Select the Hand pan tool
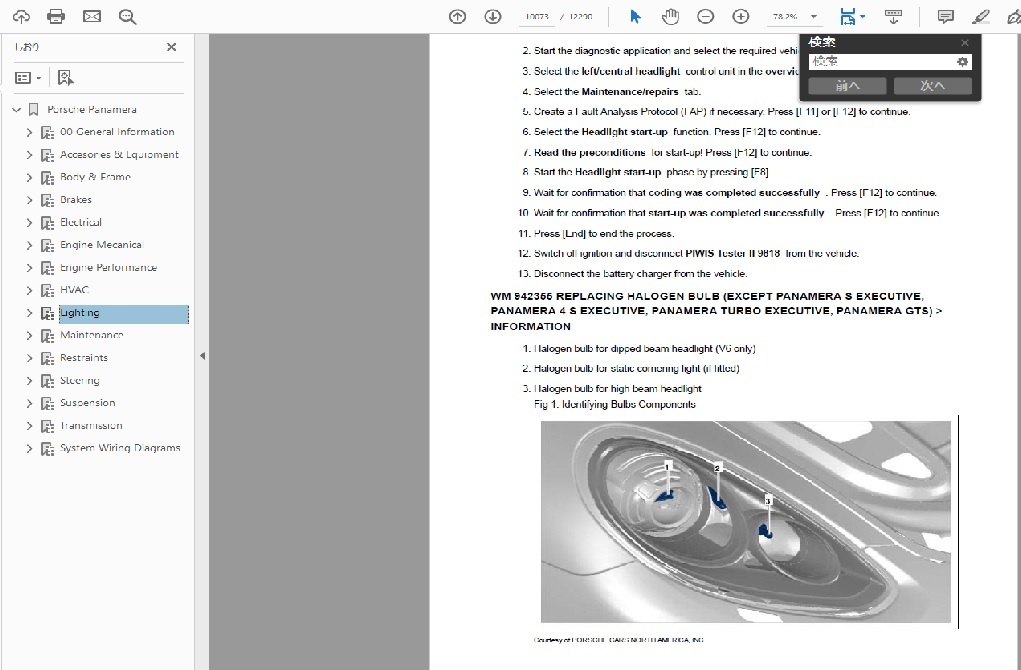 point(670,17)
